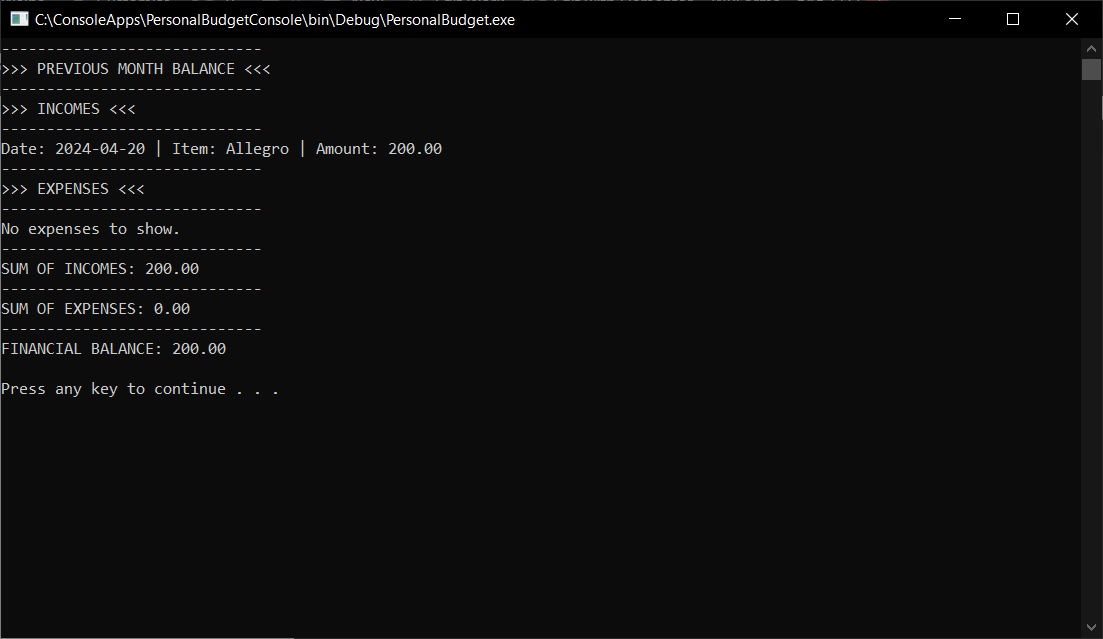The image size is (1103, 639).
Task: Click the INCOMES section heading
Action: [x=68, y=109]
